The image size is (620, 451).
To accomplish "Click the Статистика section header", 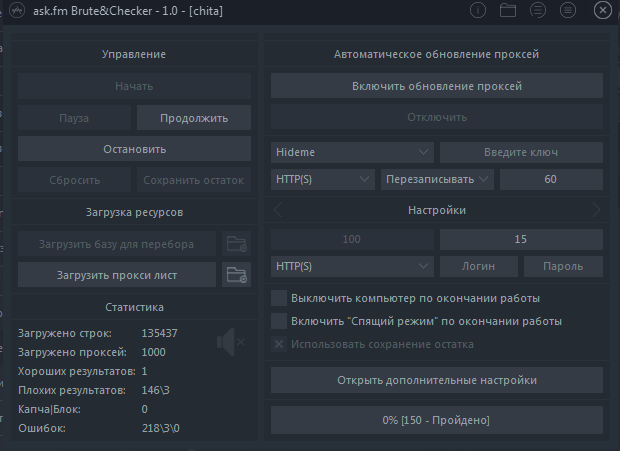I will pos(134,307).
